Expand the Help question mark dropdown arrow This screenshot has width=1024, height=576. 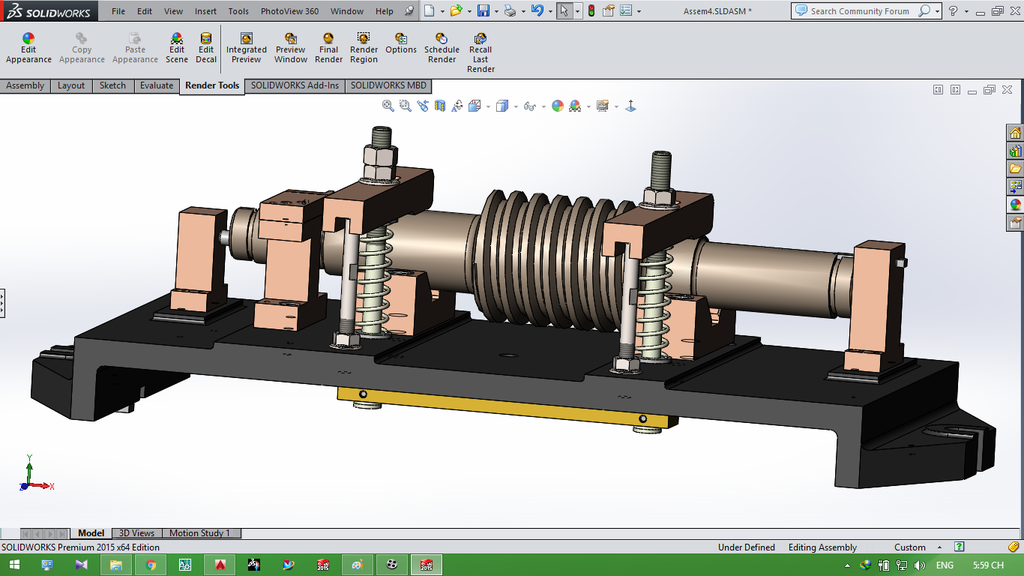point(967,11)
